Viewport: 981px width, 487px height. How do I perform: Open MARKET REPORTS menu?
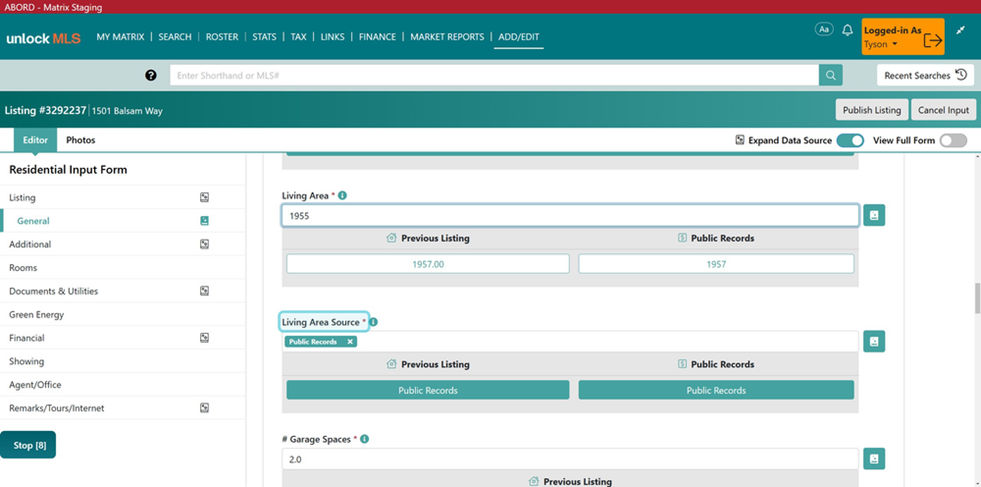pos(447,37)
